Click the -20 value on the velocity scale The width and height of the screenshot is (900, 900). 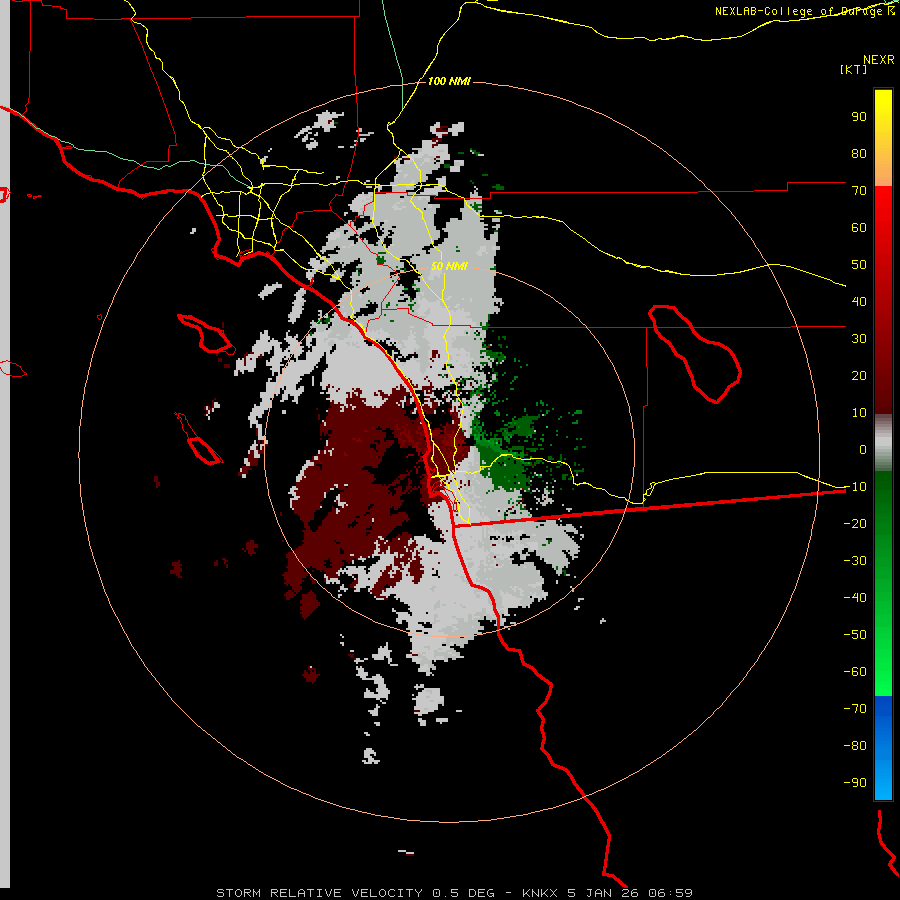(855, 523)
